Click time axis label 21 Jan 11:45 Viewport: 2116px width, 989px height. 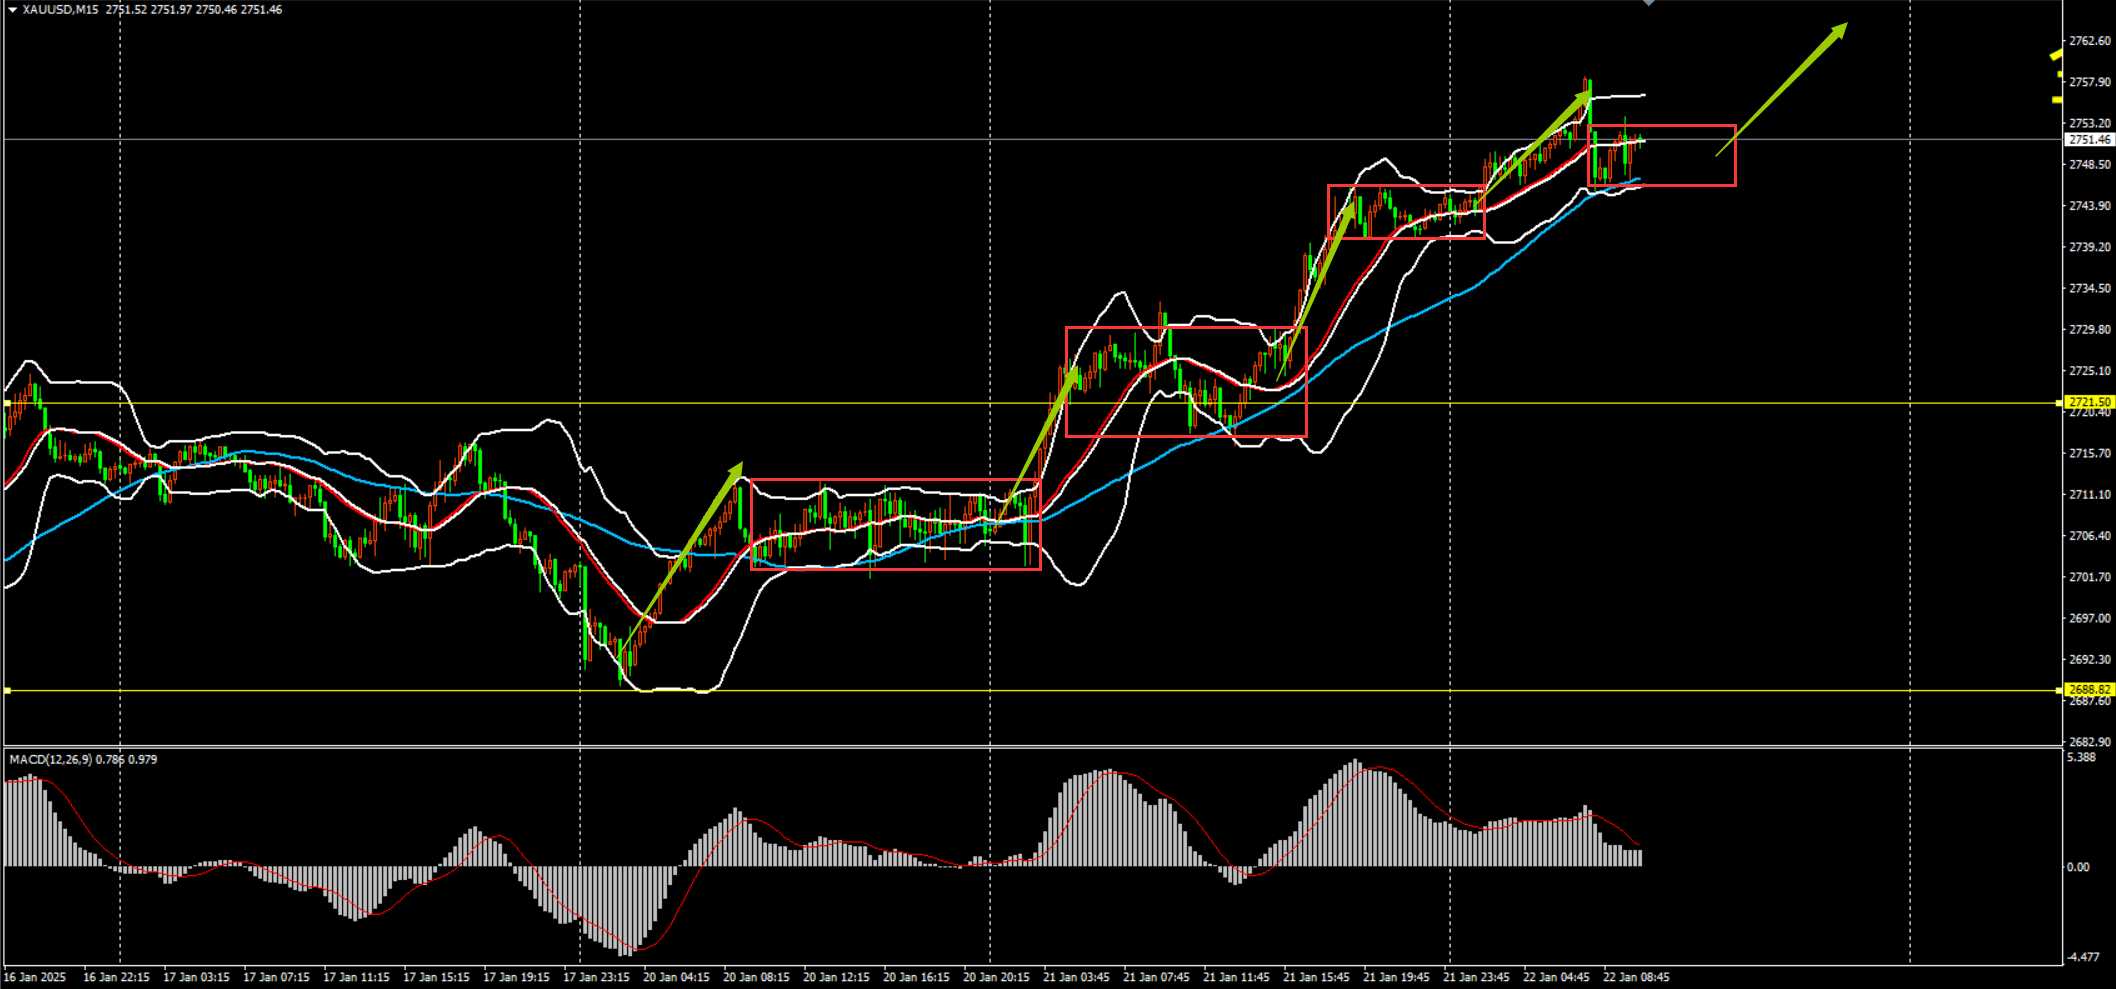1236,977
